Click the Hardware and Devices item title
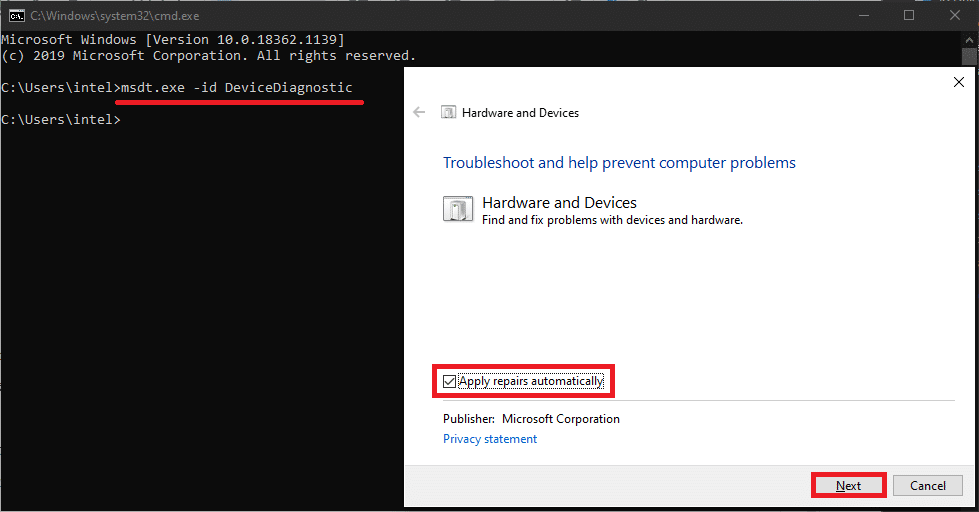 coord(559,202)
